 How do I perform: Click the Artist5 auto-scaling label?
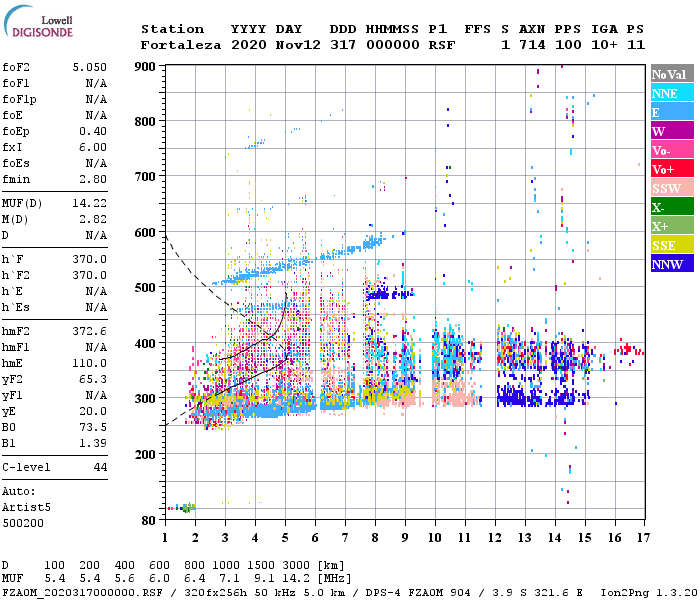[26, 508]
